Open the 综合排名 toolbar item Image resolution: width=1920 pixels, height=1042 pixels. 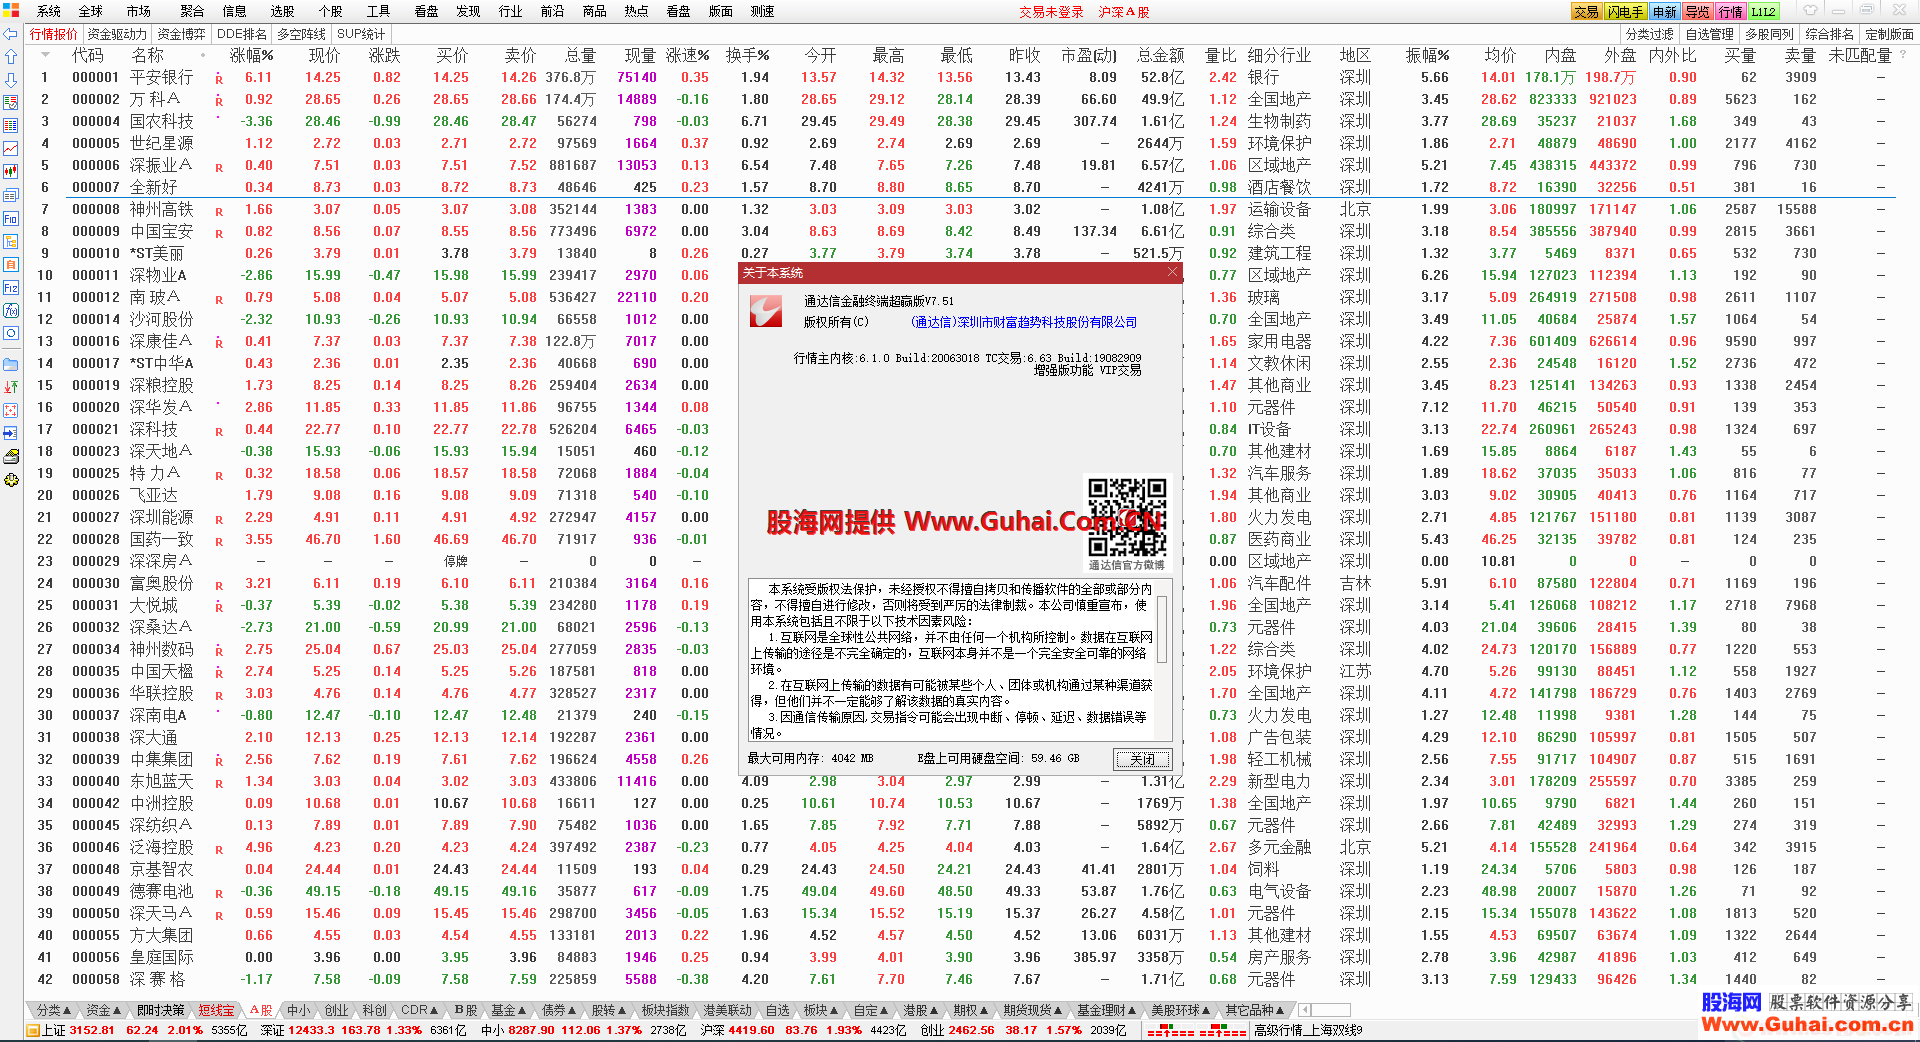click(x=1830, y=34)
